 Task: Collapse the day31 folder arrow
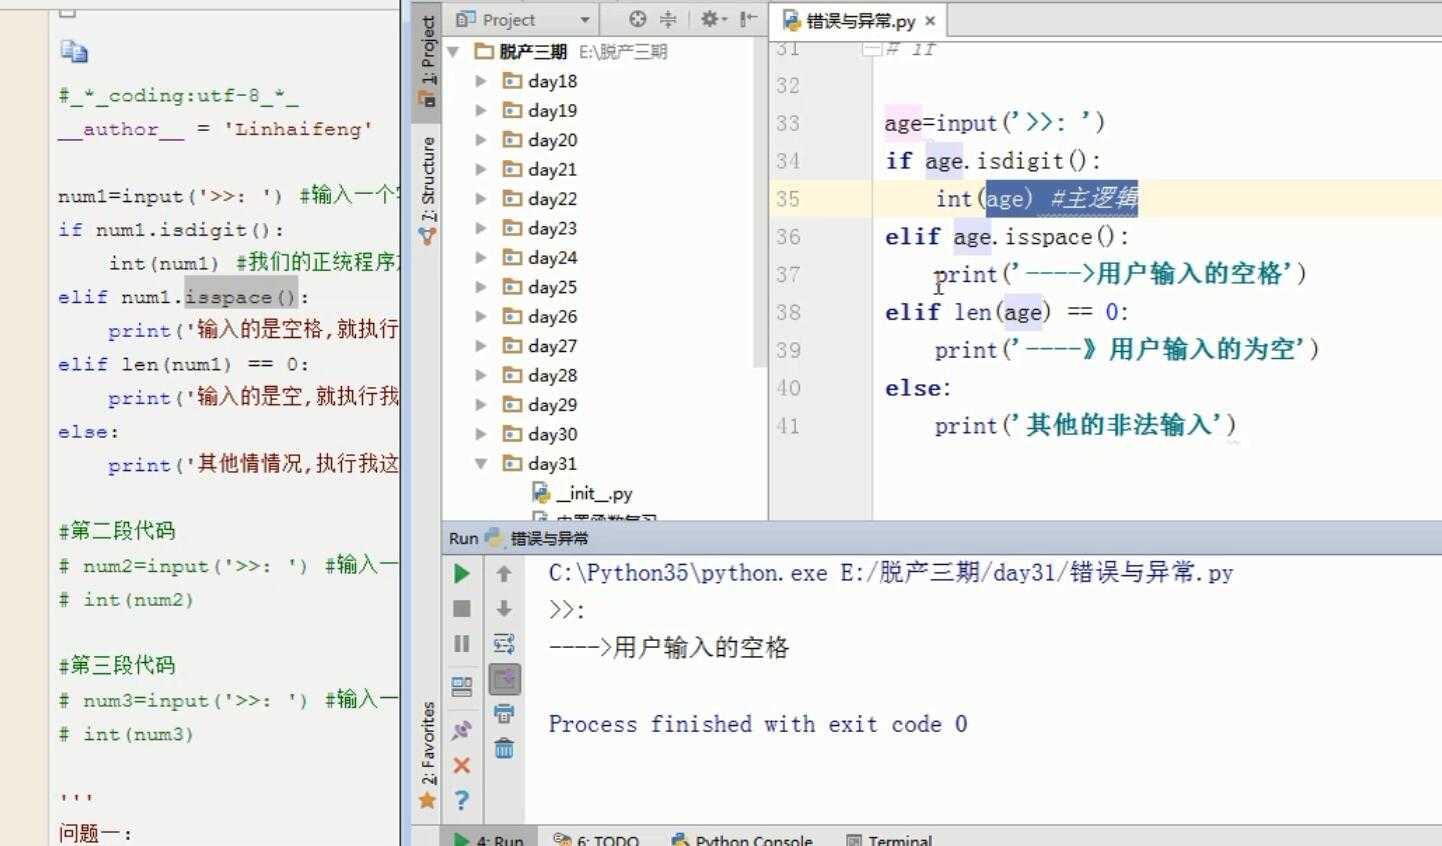coord(481,463)
